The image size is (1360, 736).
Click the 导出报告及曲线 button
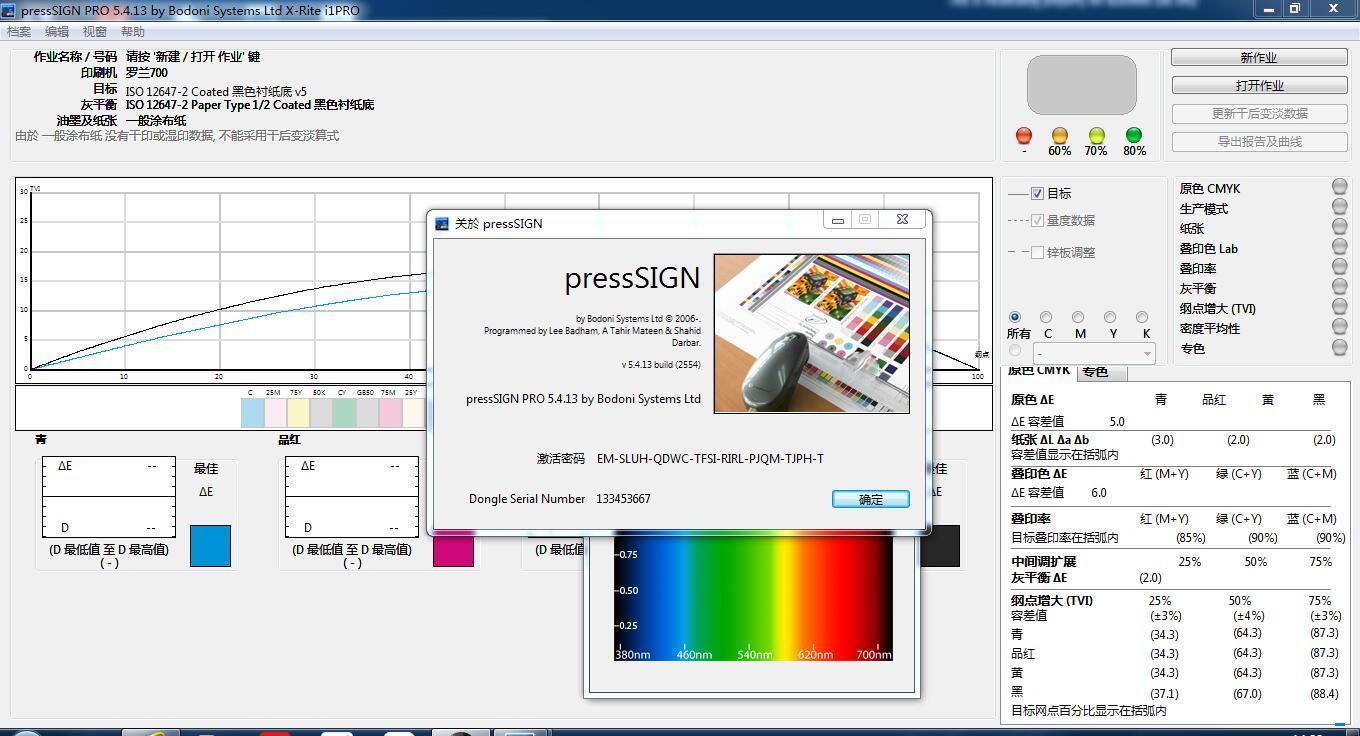pos(1259,142)
